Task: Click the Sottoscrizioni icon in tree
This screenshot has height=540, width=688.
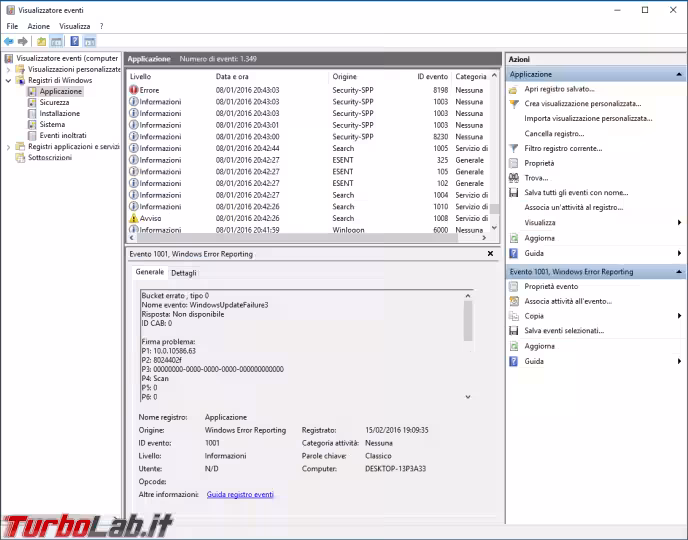Action: pos(20,157)
